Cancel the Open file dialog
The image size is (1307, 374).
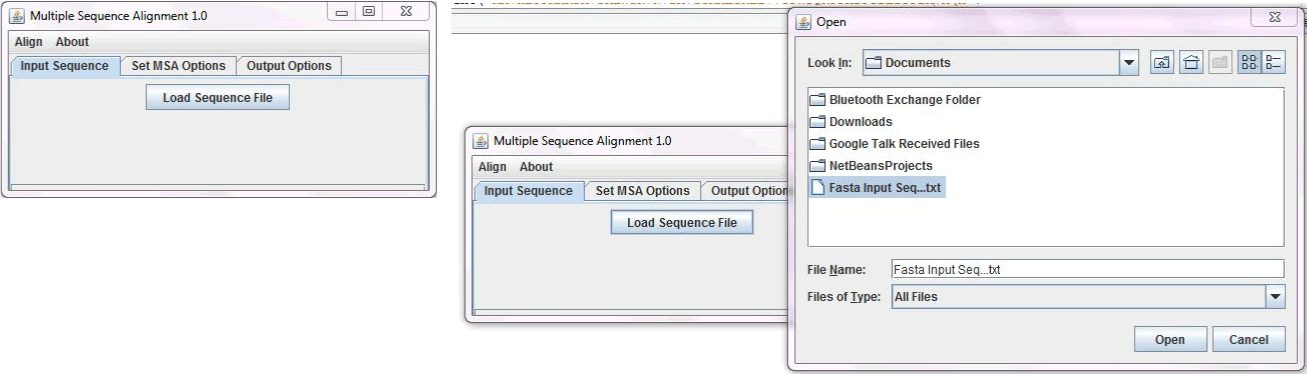click(x=1248, y=340)
